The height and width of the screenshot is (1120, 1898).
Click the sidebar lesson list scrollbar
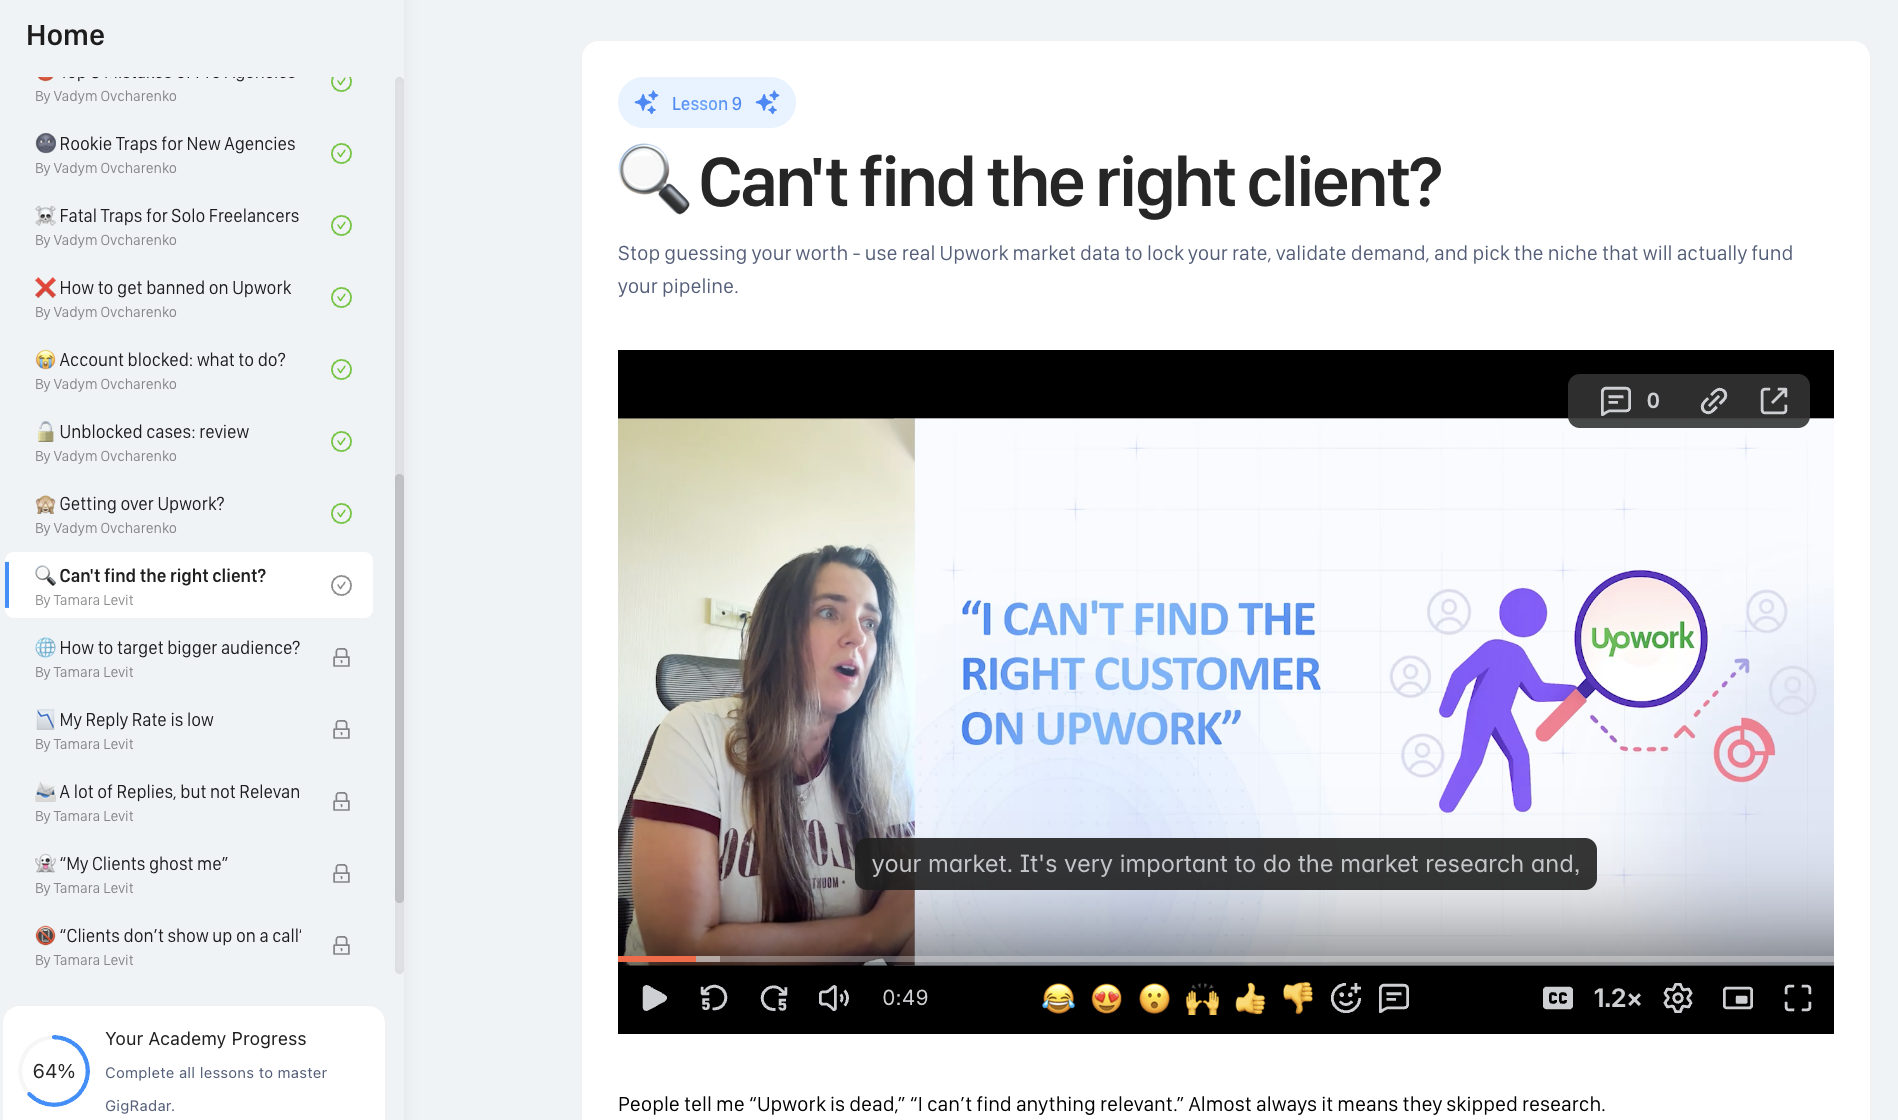[399, 688]
